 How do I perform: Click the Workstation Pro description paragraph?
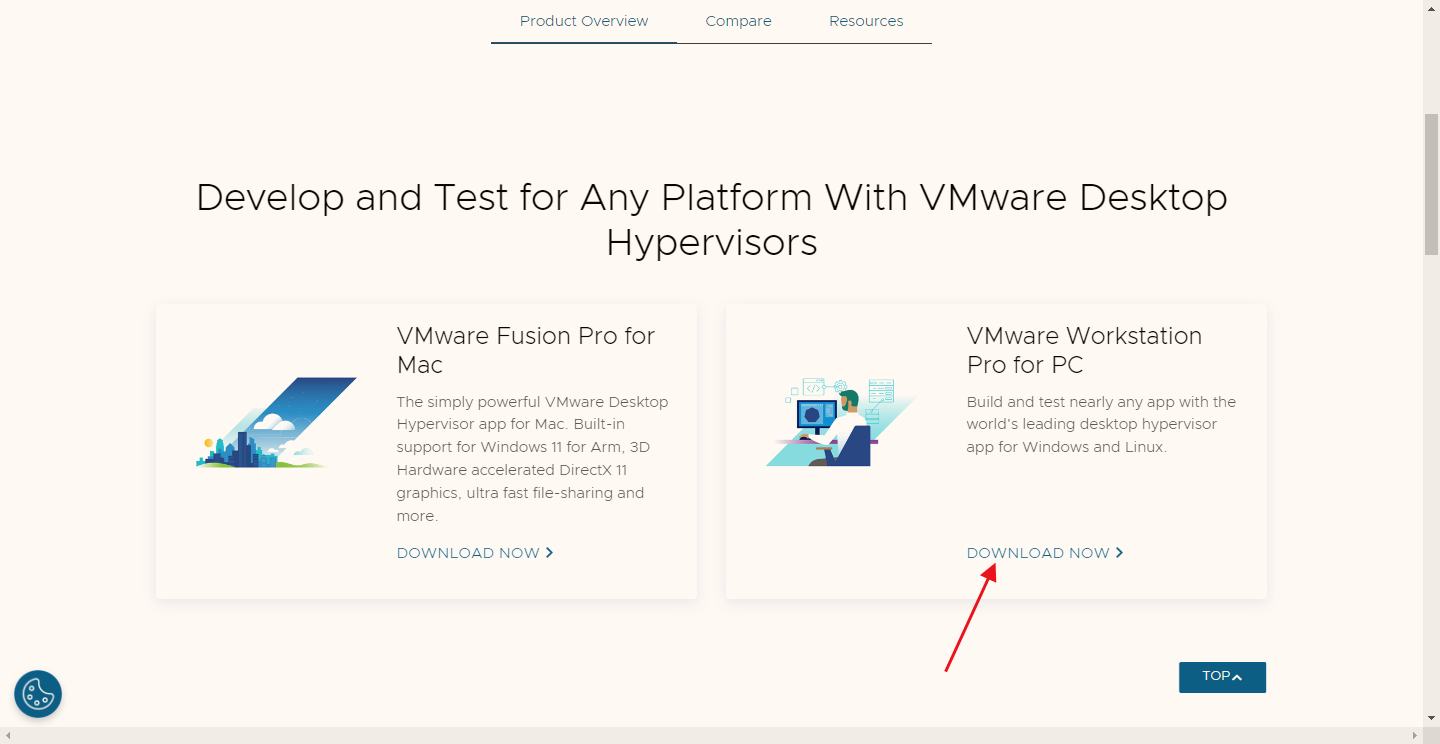pos(1101,424)
